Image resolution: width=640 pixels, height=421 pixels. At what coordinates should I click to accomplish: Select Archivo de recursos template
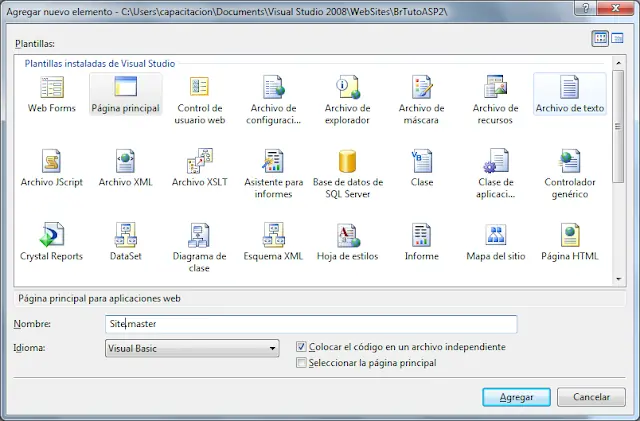pos(495,99)
